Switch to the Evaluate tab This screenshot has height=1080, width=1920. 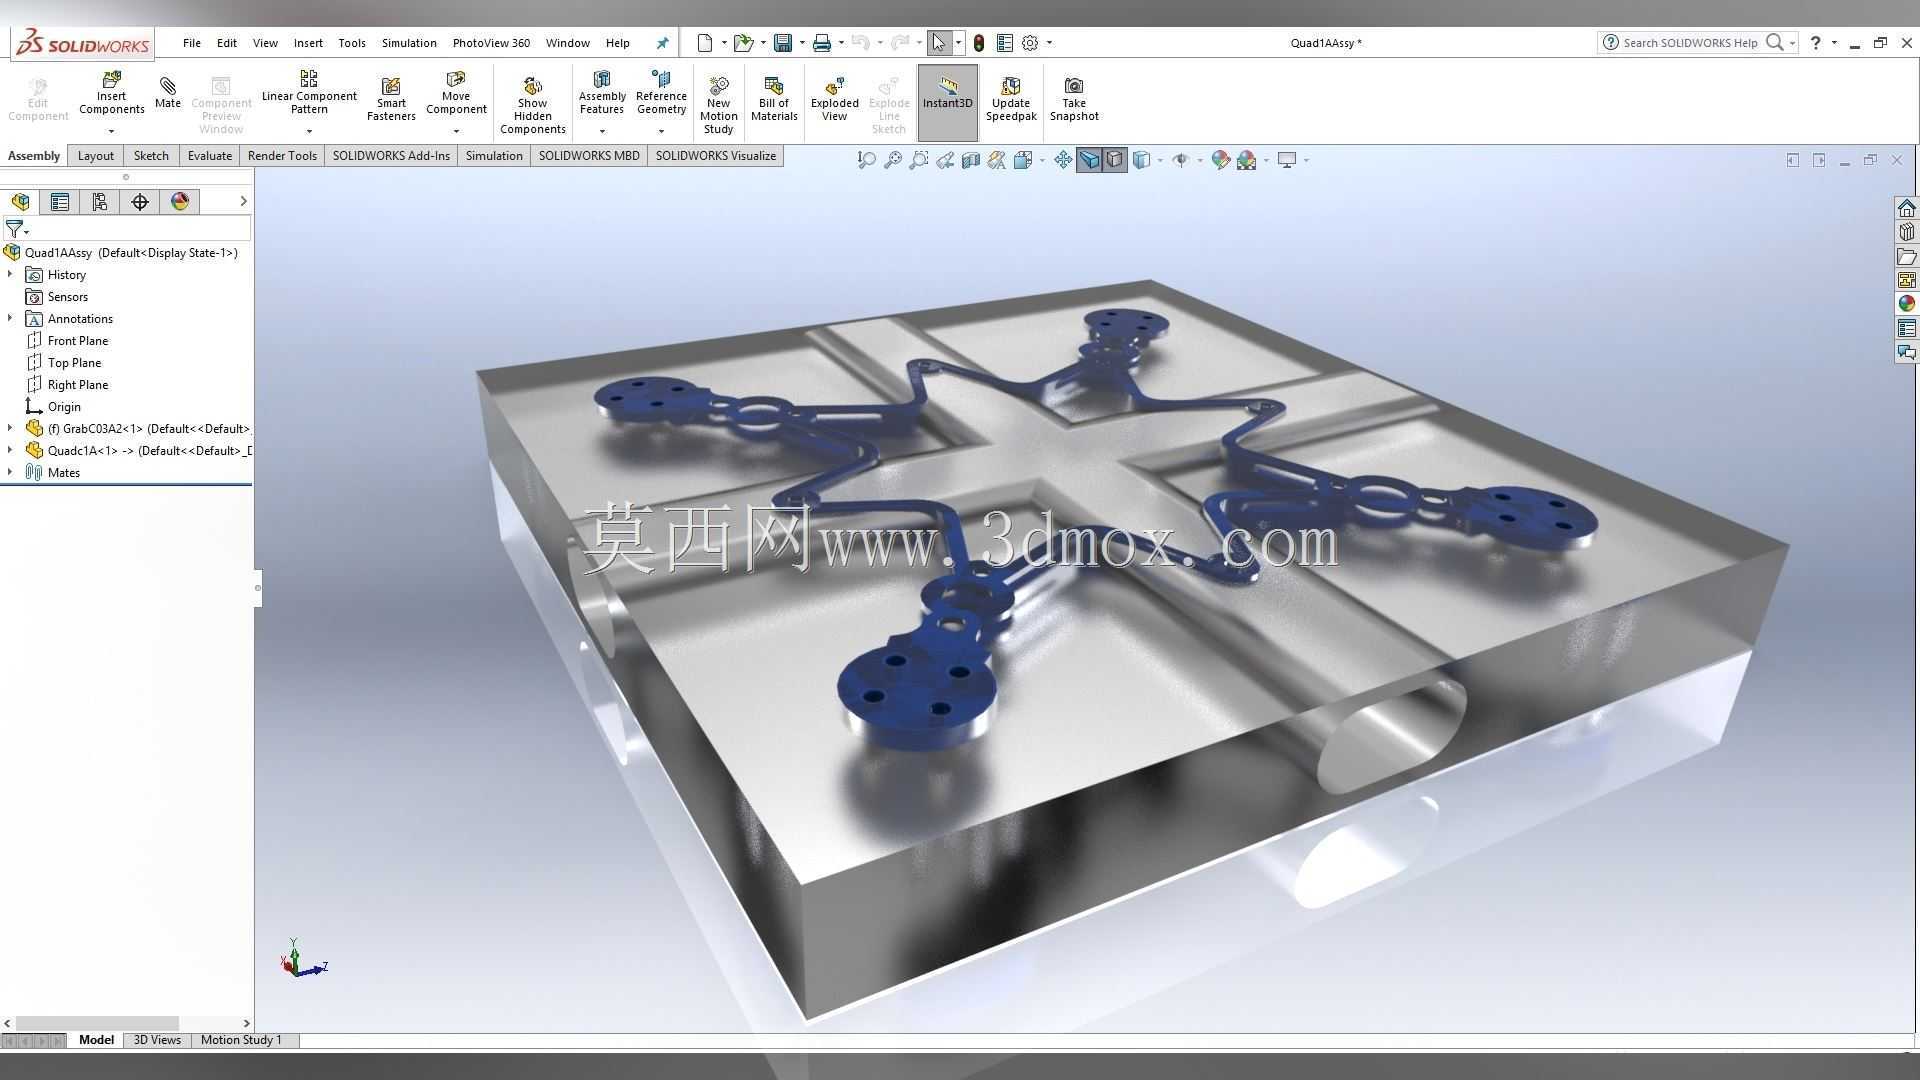(209, 156)
